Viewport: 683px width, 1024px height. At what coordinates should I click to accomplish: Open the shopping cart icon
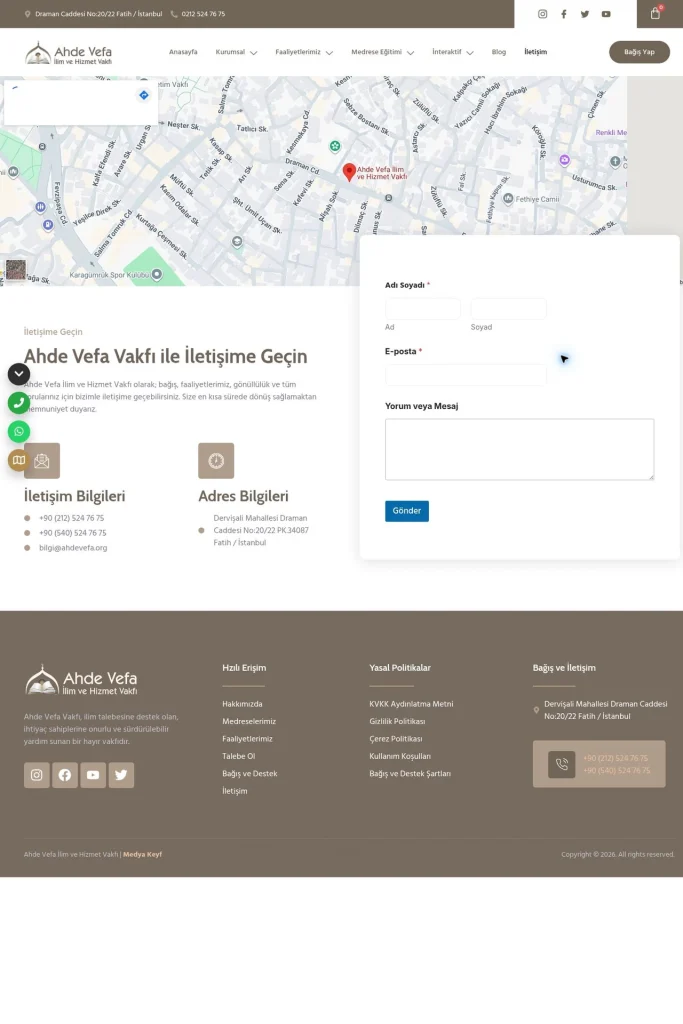[x=655, y=13]
